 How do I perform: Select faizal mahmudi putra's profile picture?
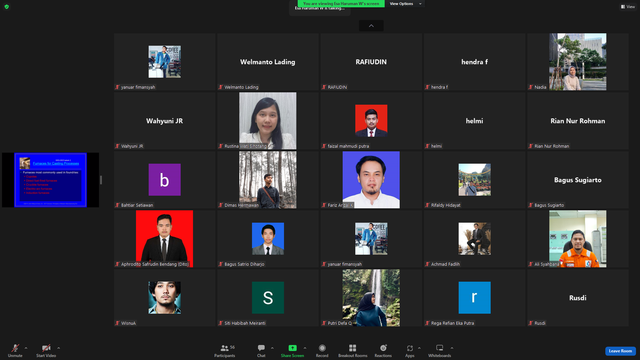coord(371,121)
